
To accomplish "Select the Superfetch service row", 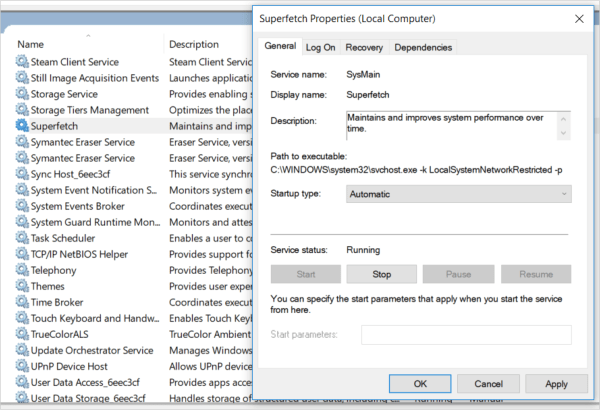I will (133, 126).
